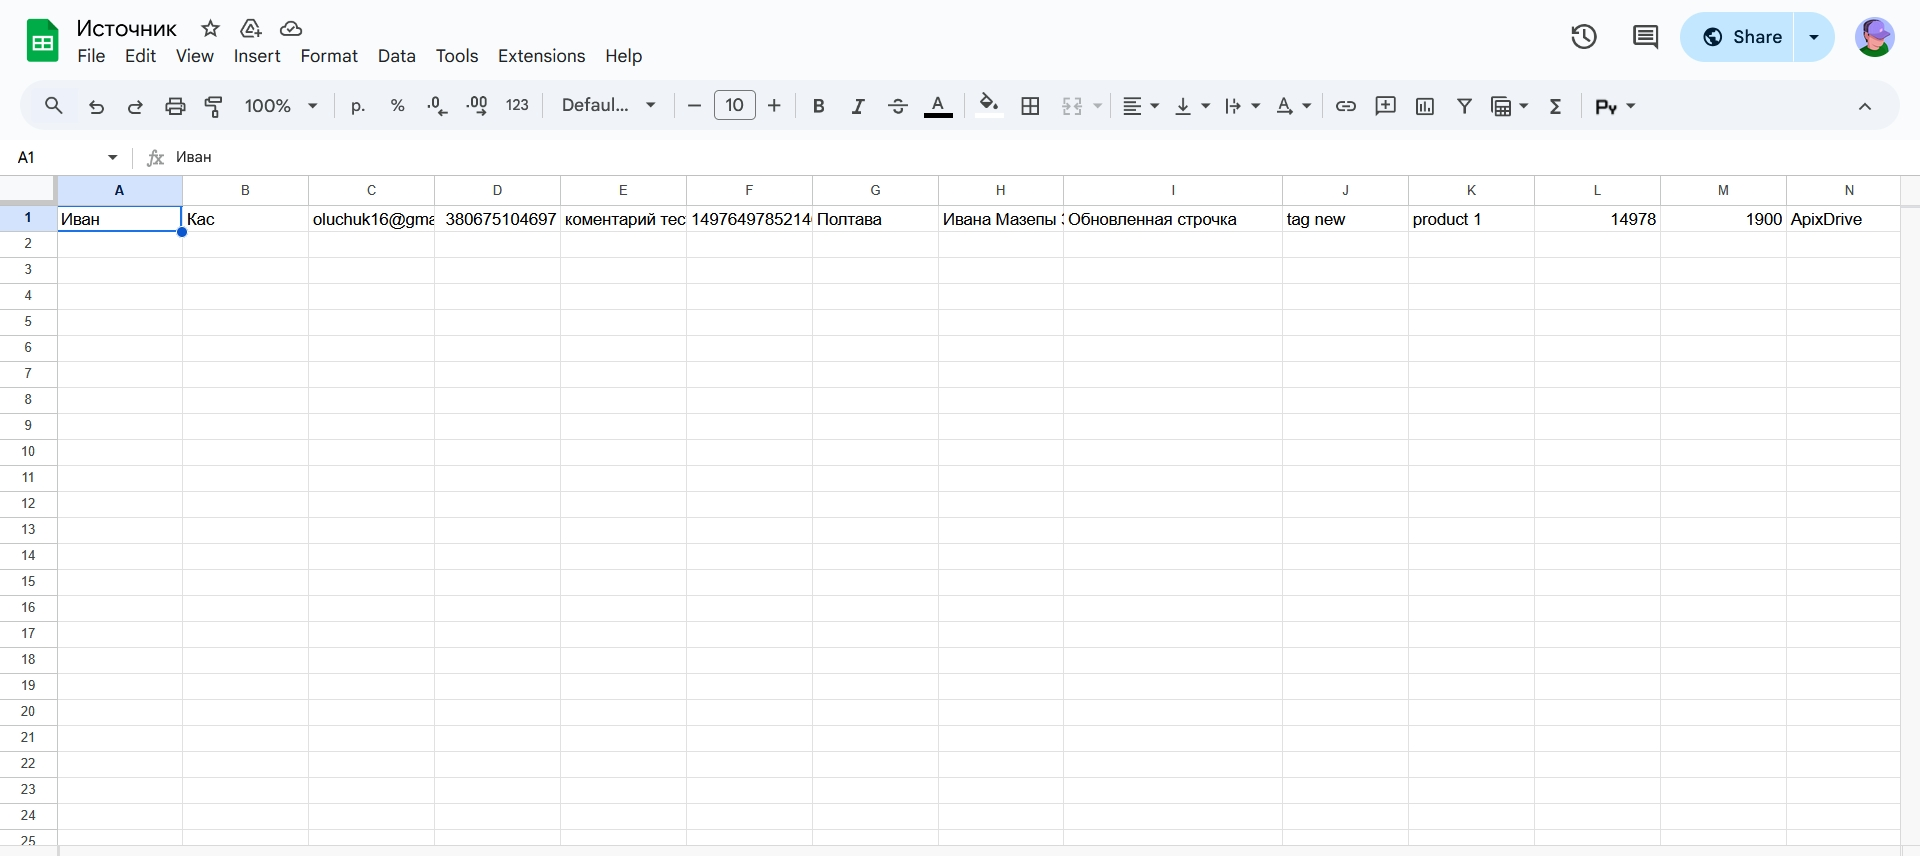Viewport: 1920px width, 856px height.
Task: Rename the Источник document title
Action: coord(127,29)
